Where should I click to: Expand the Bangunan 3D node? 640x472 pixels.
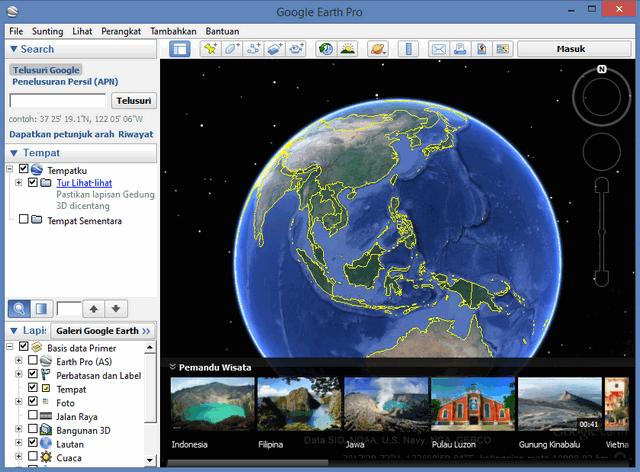(19, 429)
